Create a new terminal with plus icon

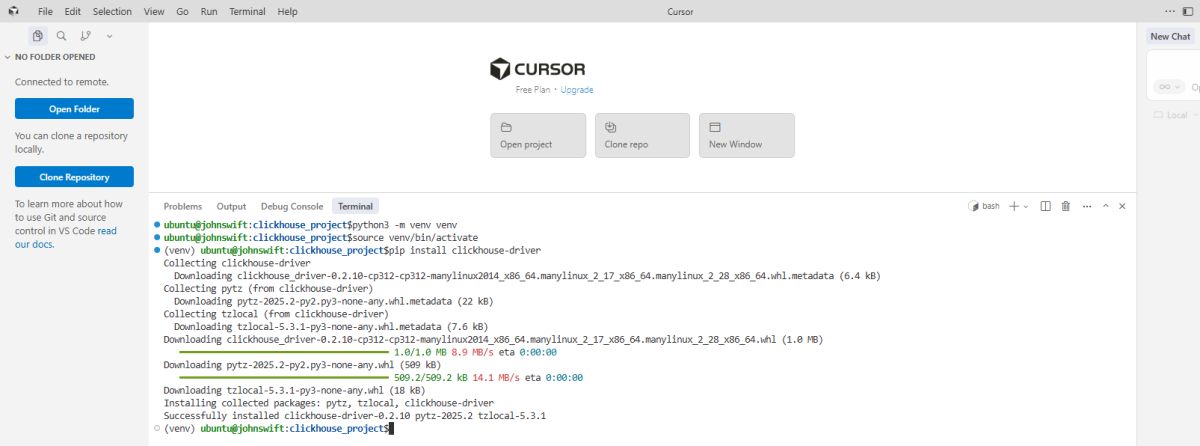pyautogui.click(x=1014, y=206)
